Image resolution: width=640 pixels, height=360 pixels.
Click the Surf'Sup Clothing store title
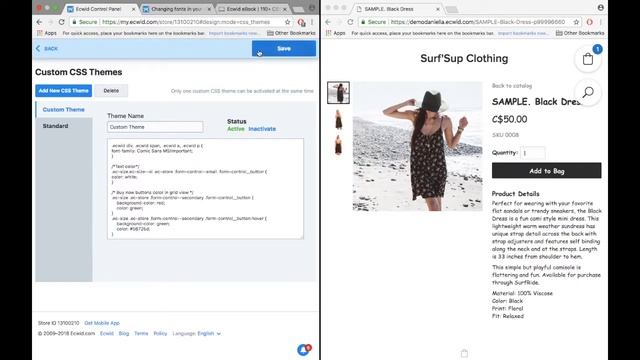464,58
